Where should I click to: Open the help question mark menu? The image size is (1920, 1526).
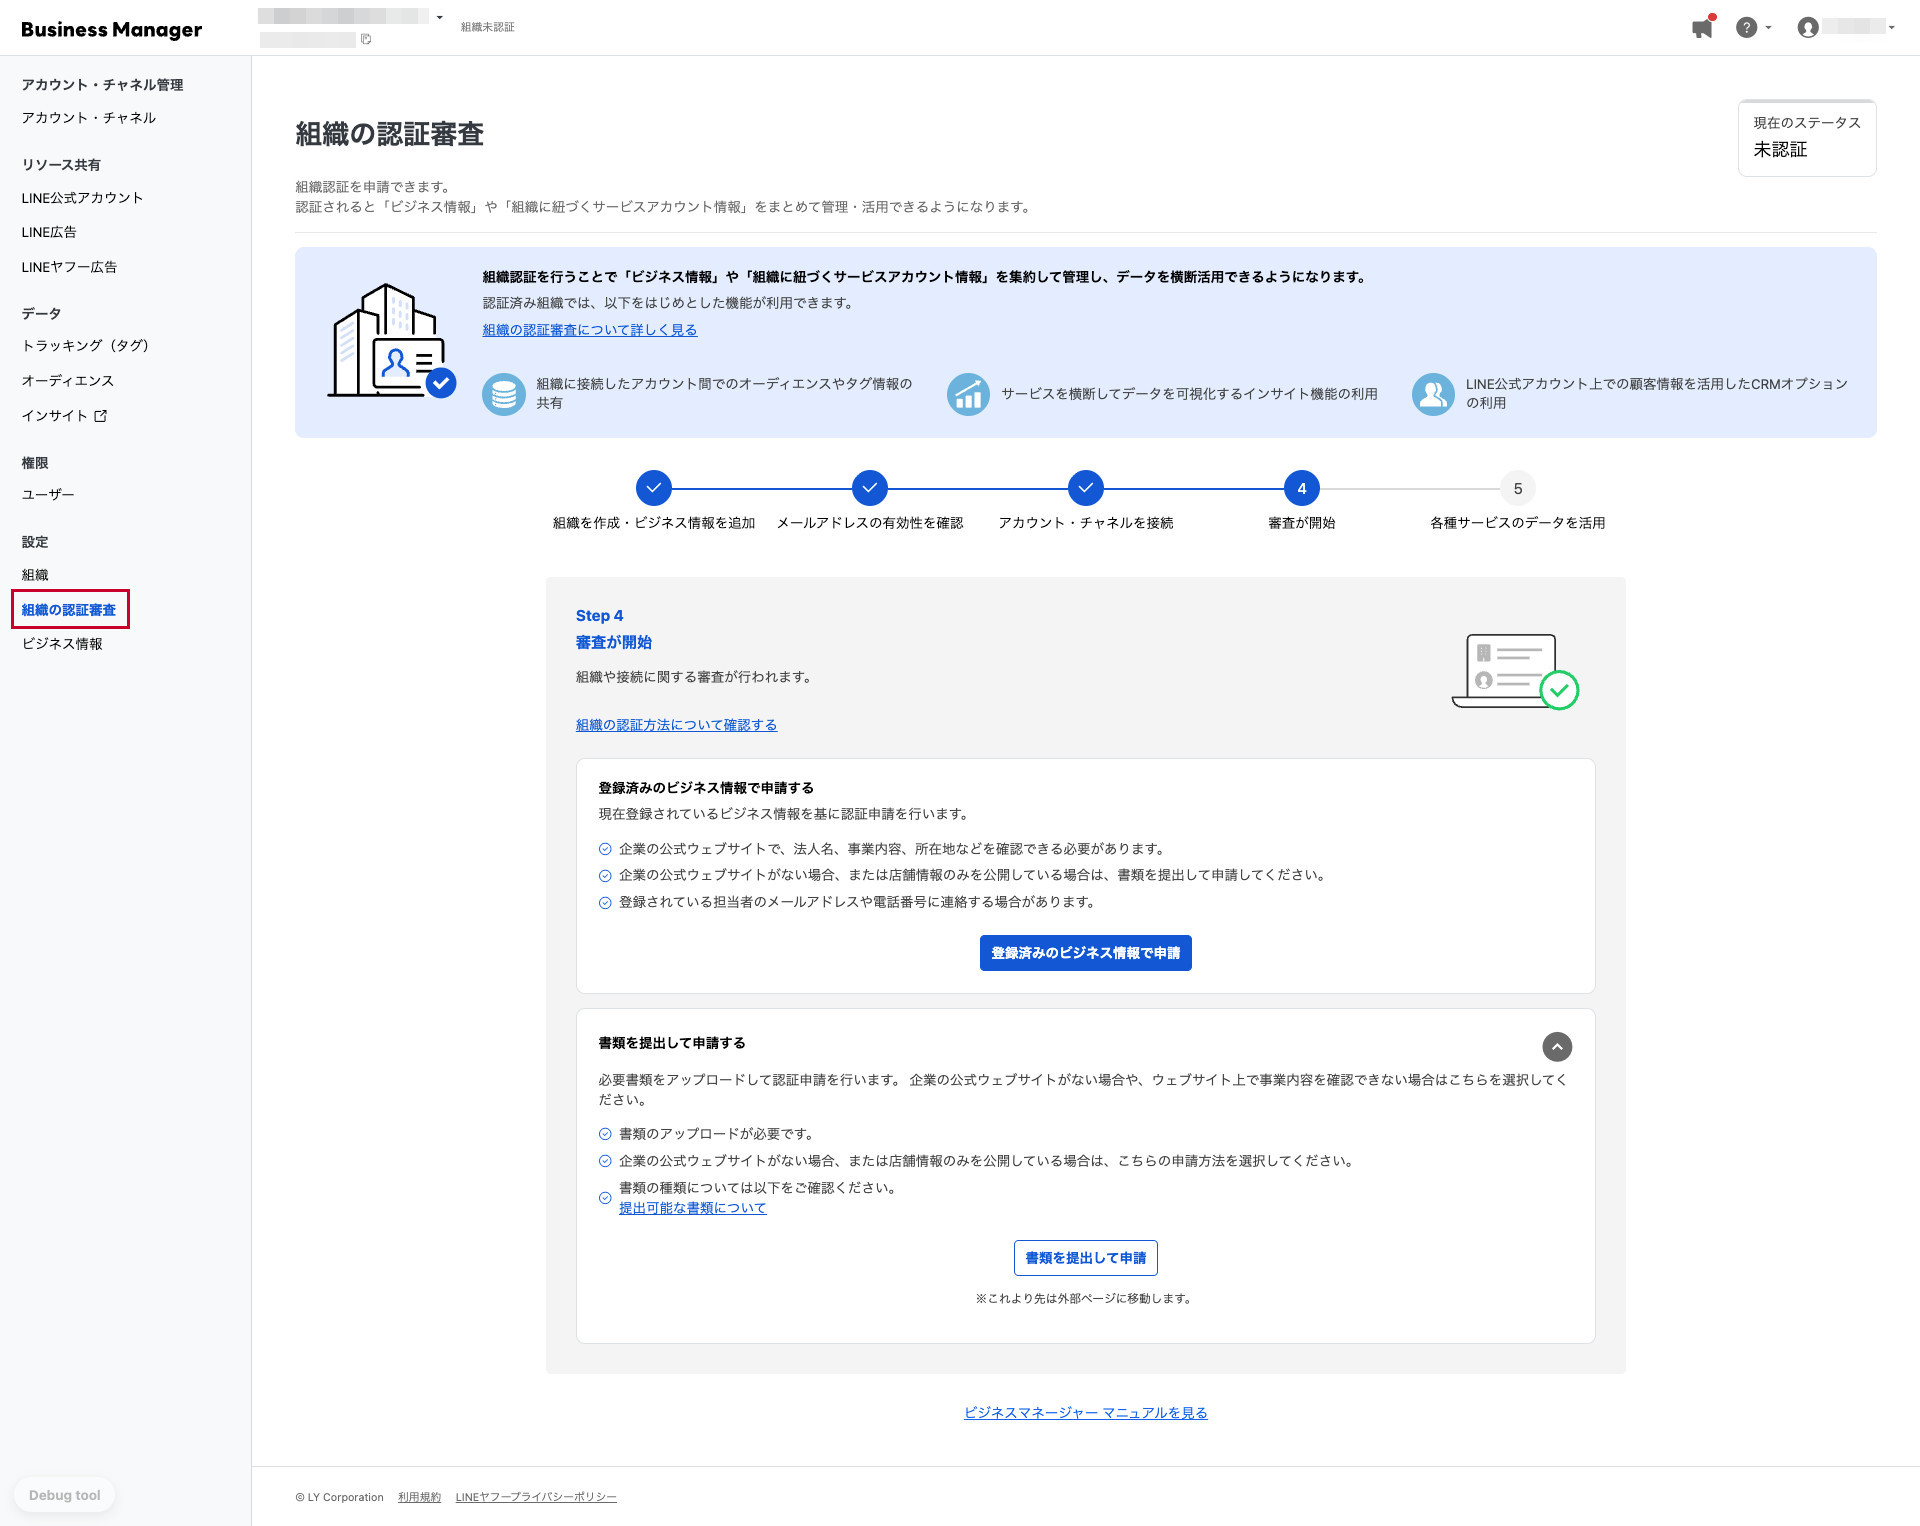tap(1746, 28)
